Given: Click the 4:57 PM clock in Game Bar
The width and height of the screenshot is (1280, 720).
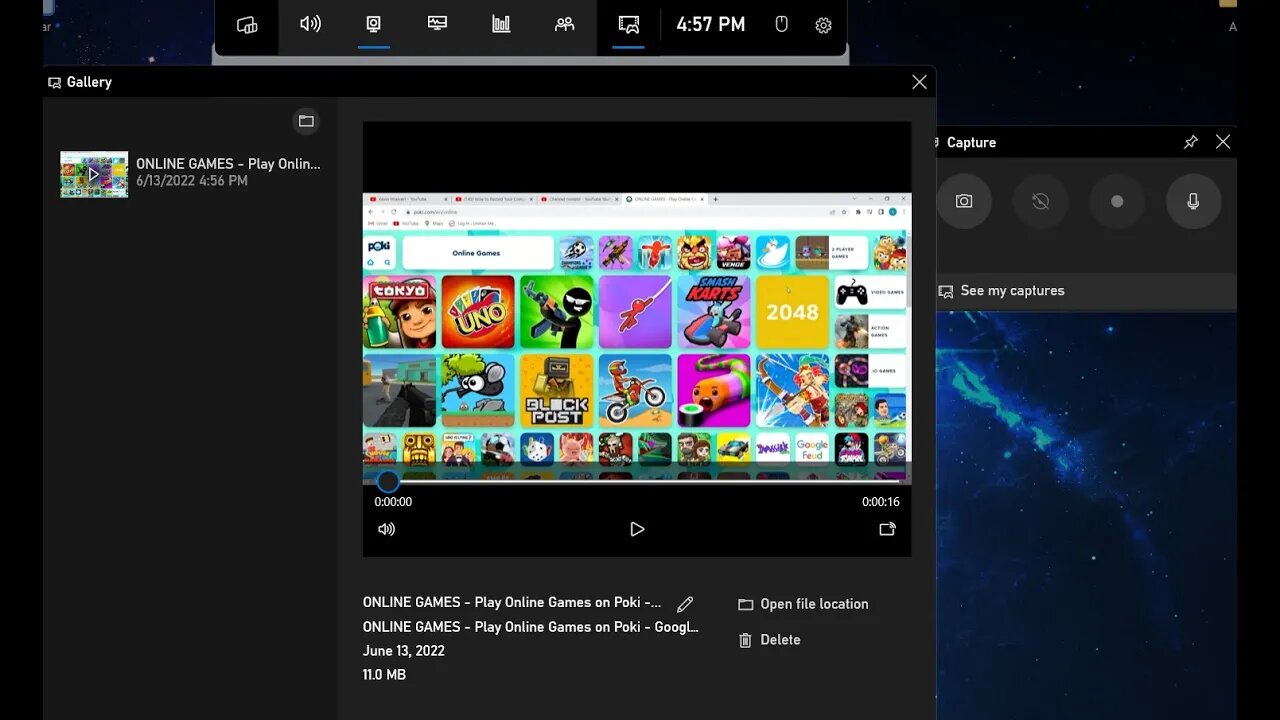Looking at the screenshot, I should [710, 25].
